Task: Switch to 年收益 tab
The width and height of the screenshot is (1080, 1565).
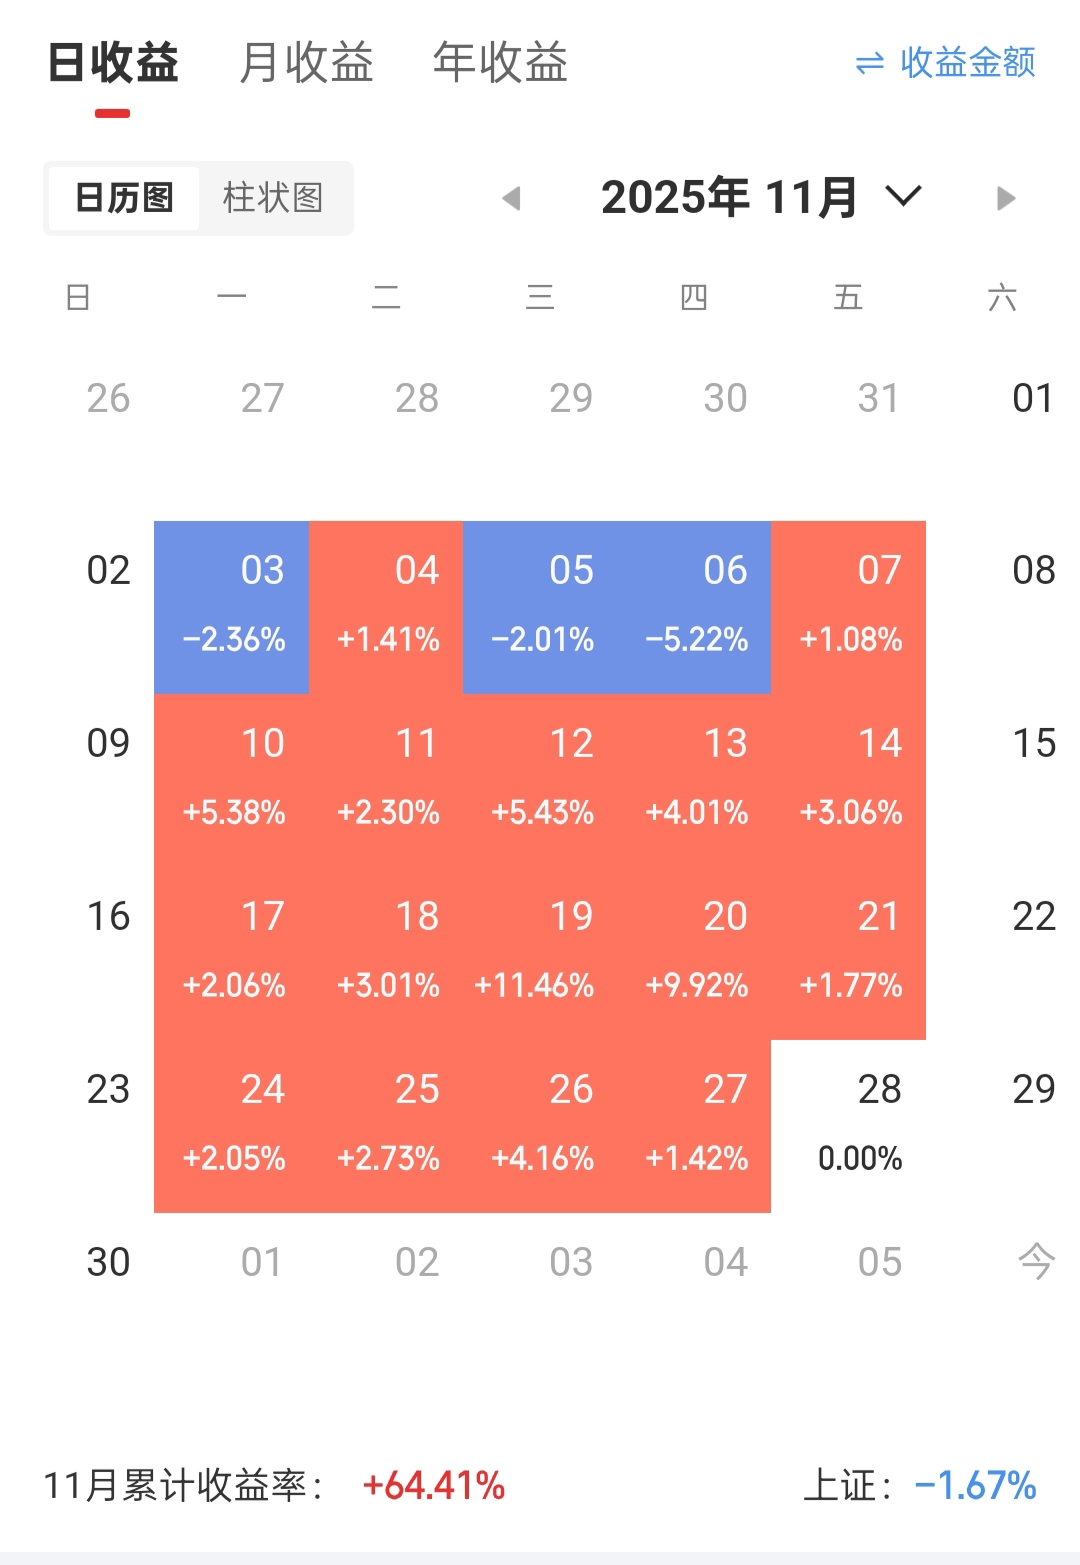Action: pos(500,63)
